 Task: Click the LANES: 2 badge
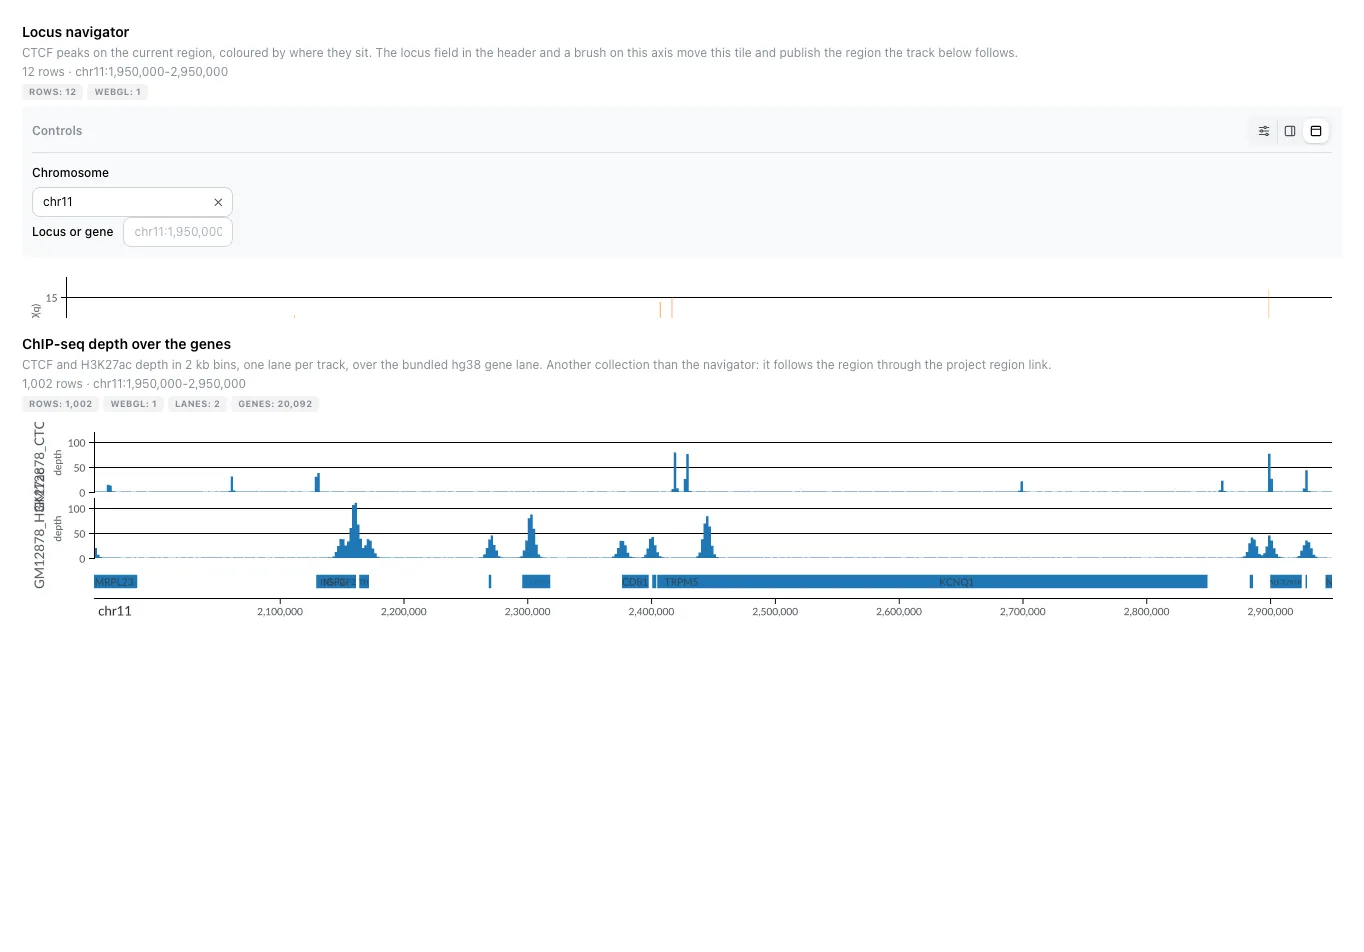coord(197,404)
